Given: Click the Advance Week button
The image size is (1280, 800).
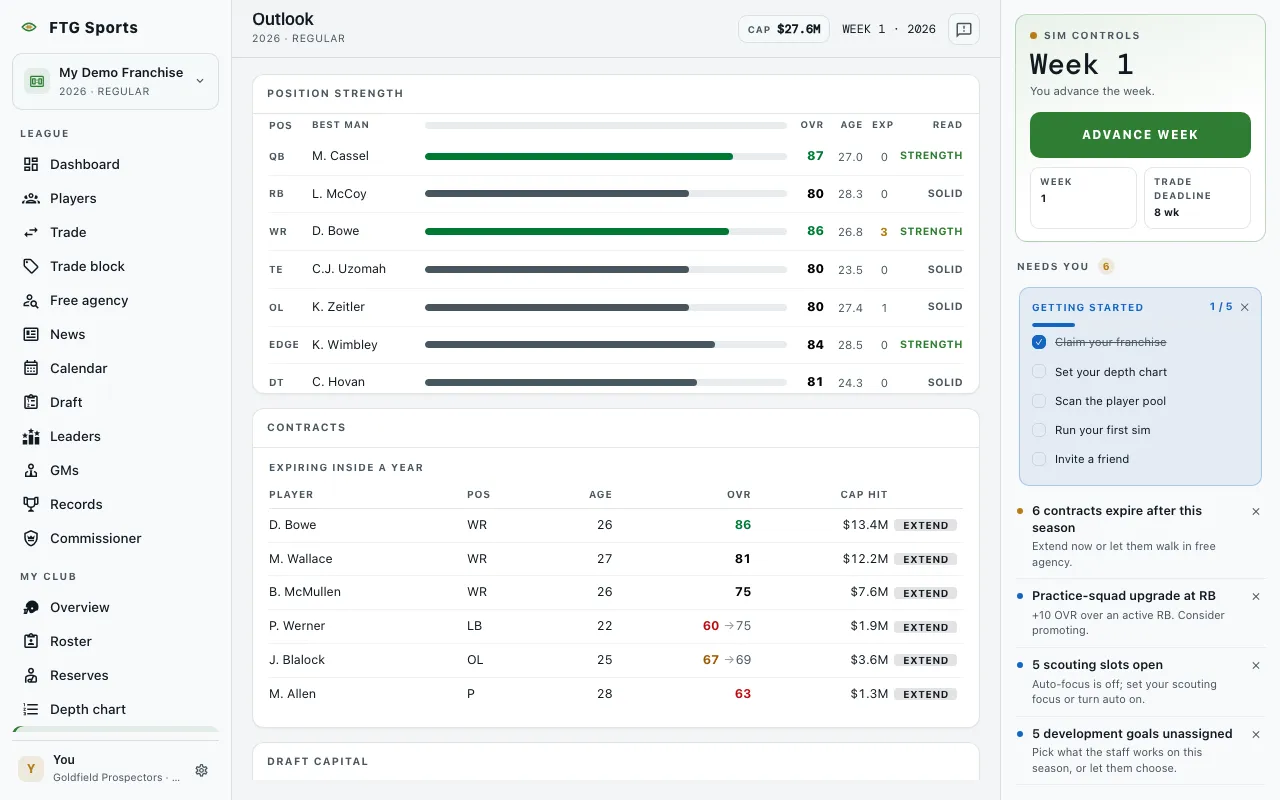Looking at the screenshot, I should pos(1140,135).
